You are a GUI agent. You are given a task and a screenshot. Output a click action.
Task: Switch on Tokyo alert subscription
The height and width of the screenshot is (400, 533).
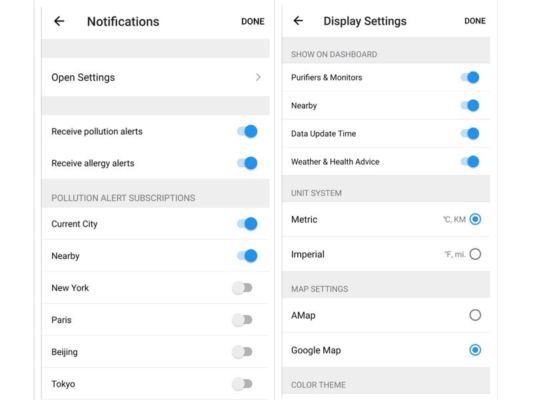coord(242,384)
